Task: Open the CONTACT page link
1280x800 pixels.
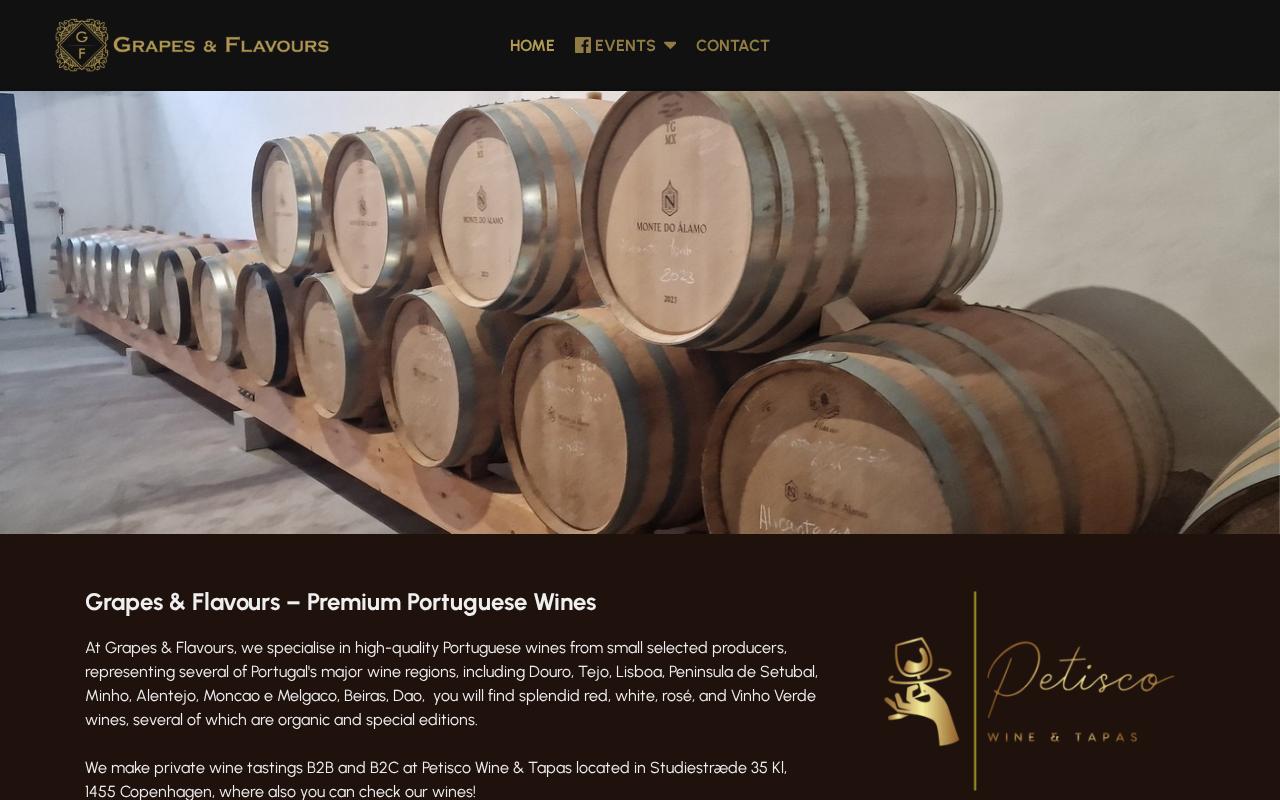Action: pos(733,45)
